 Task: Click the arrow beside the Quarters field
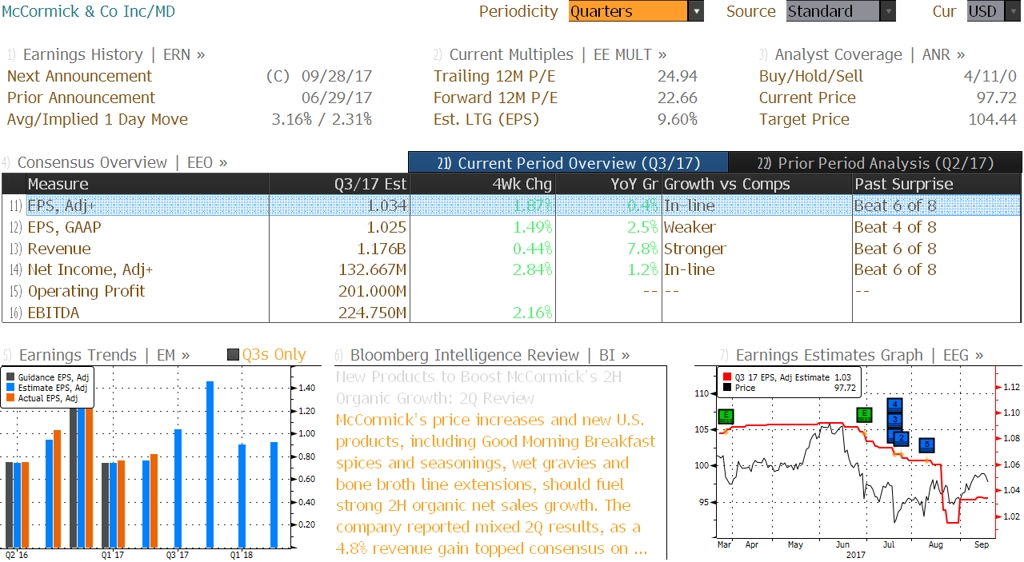point(696,11)
